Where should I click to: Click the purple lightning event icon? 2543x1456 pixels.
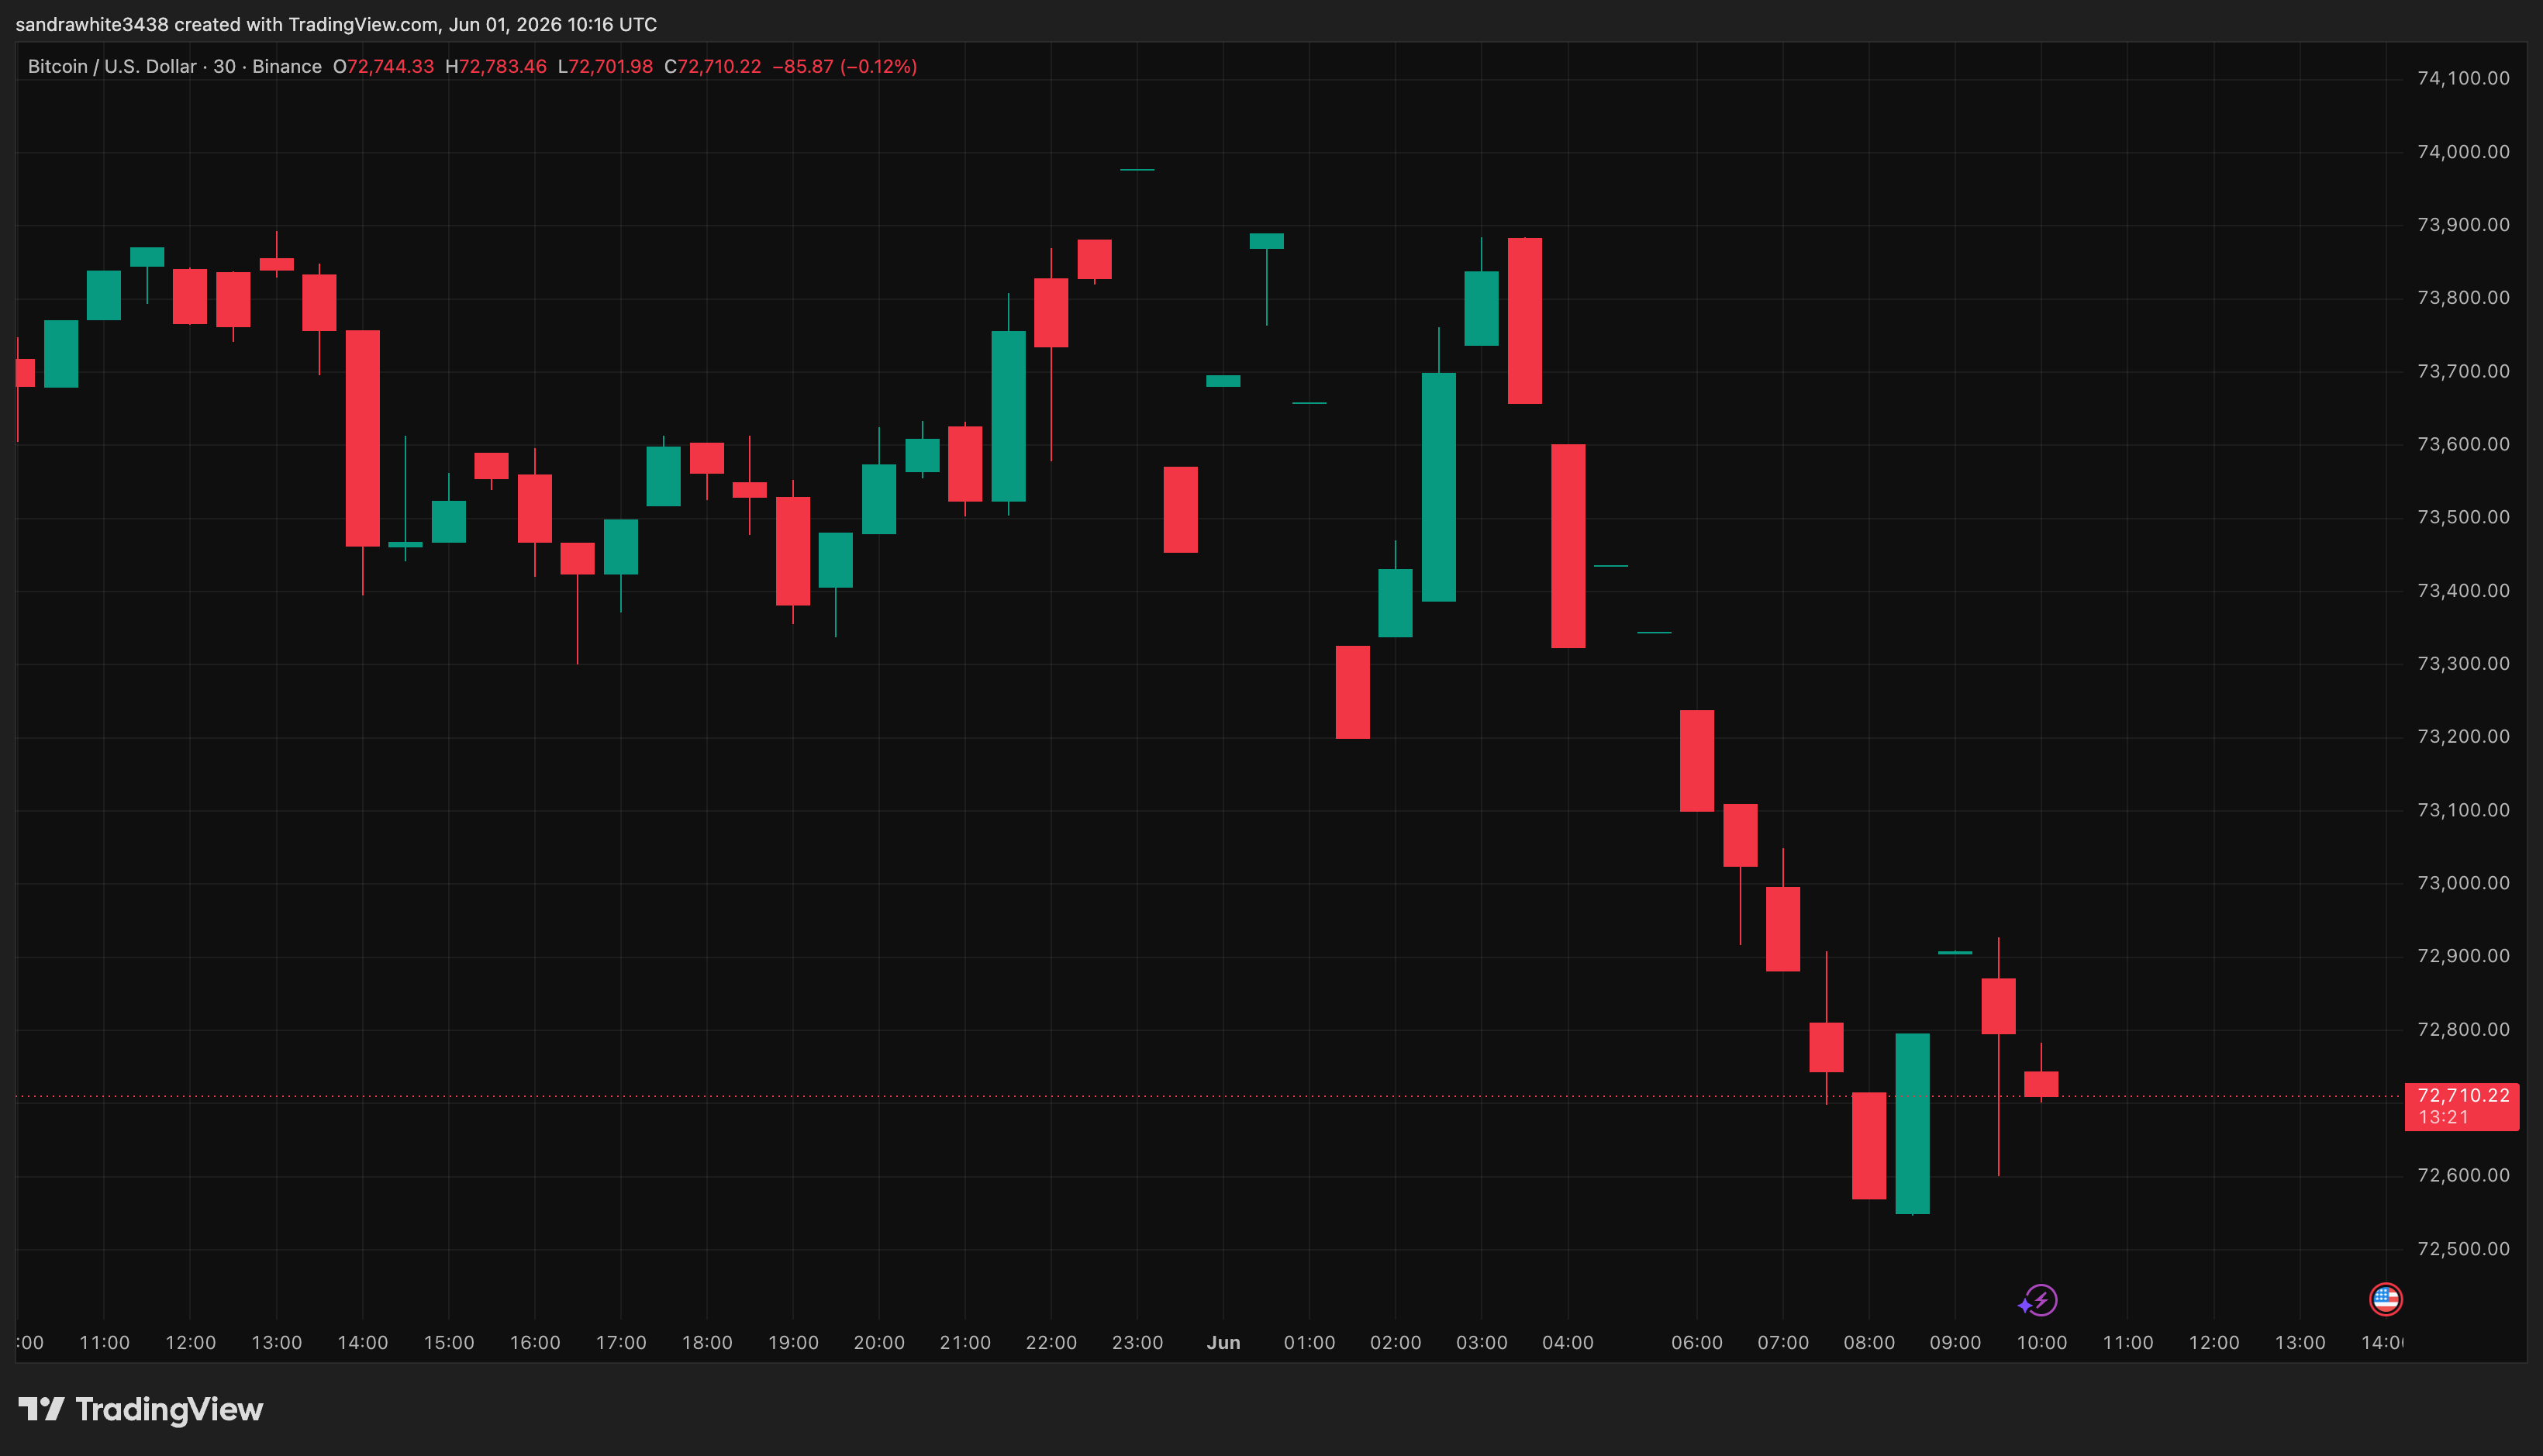tap(2038, 1300)
